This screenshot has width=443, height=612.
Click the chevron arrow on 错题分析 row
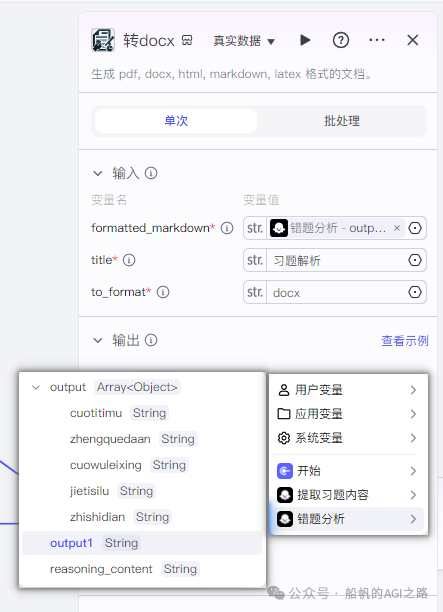[x=413, y=519]
